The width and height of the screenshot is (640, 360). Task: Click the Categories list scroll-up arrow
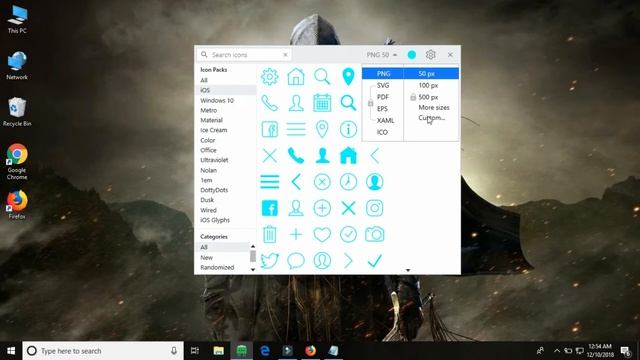253,247
